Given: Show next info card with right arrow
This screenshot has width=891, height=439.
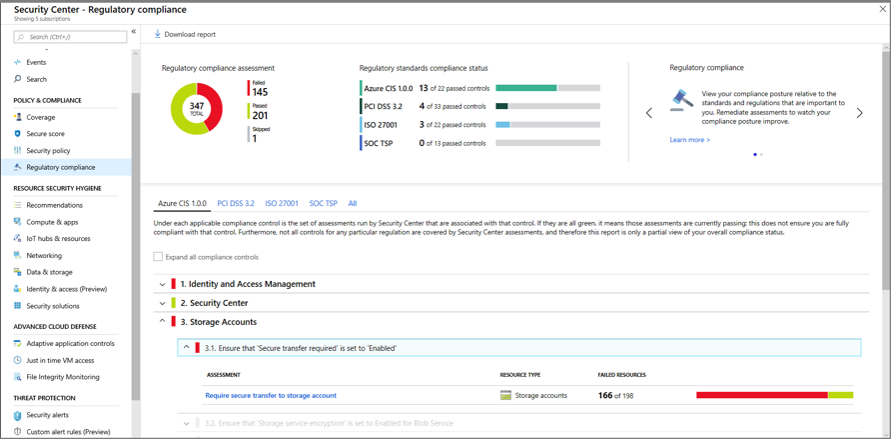Looking at the screenshot, I should 859,113.
